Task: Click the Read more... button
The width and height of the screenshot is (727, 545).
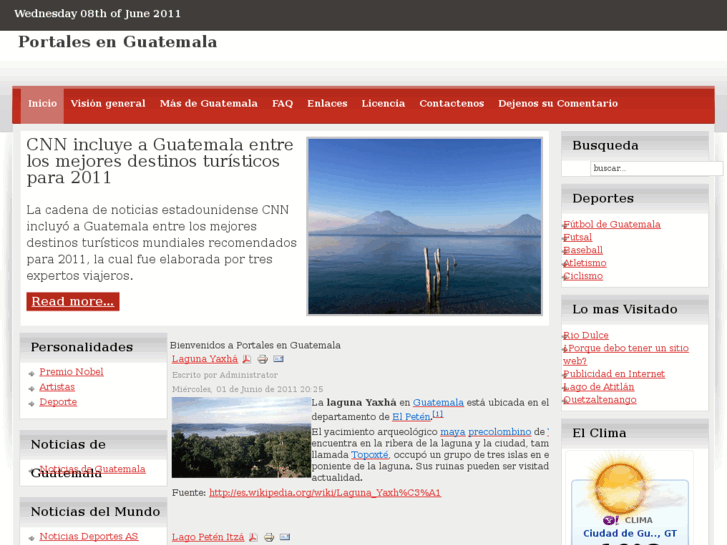Action: click(x=73, y=301)
